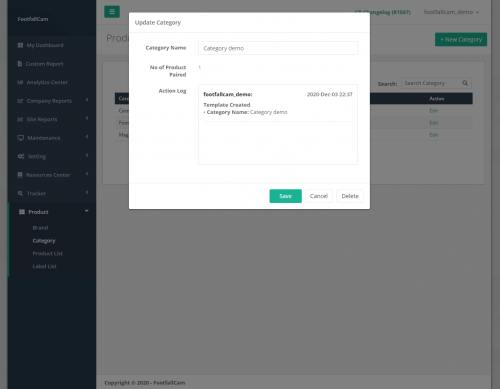Delete this category
Screen dimensions: 500x389
[350, 196]
